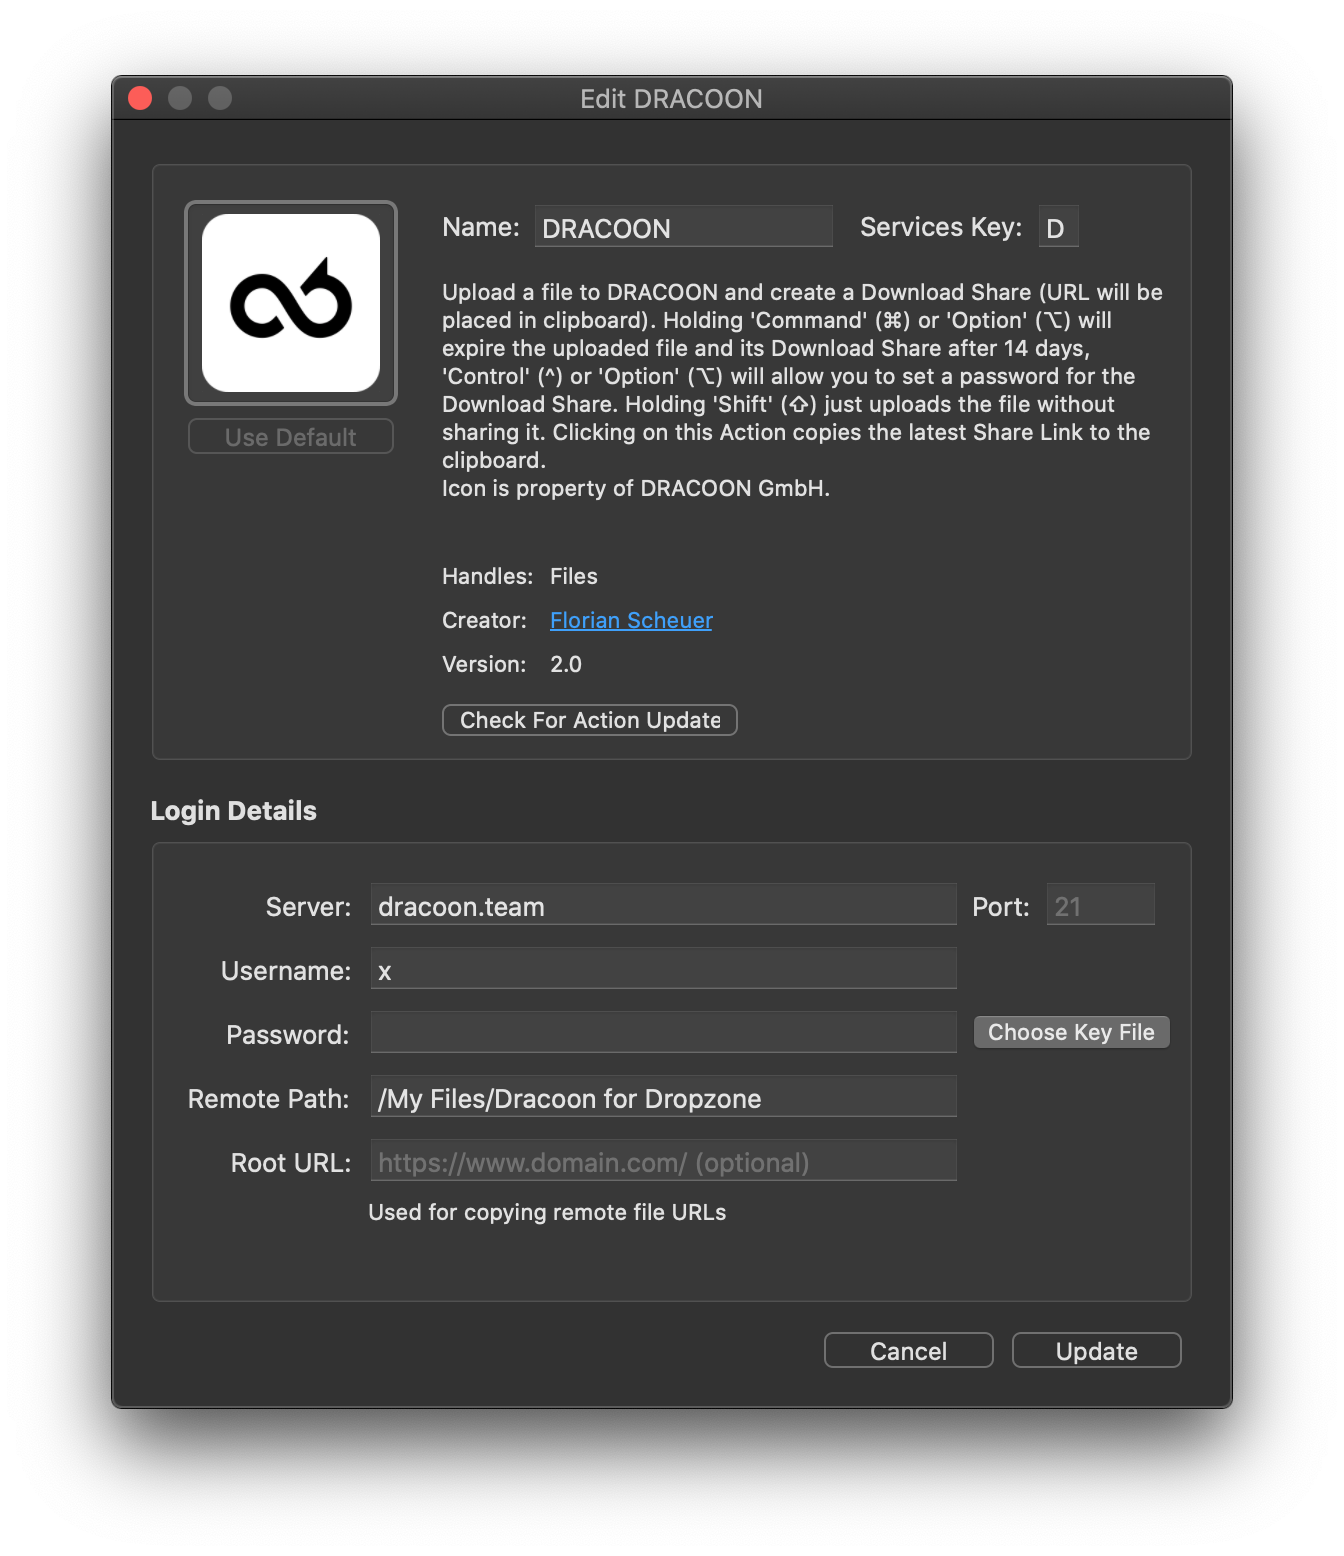Click the optional Root URL field

point(663,1161)
